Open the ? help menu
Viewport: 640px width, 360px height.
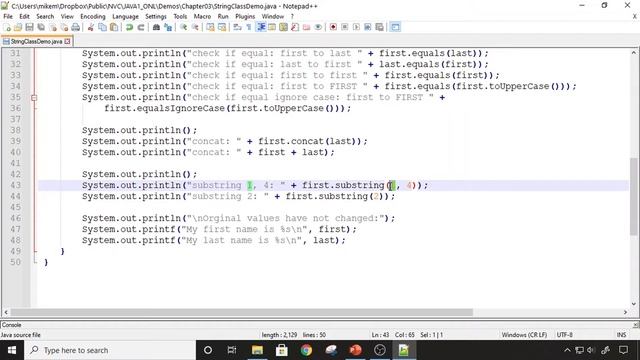[x=292, y=16]
